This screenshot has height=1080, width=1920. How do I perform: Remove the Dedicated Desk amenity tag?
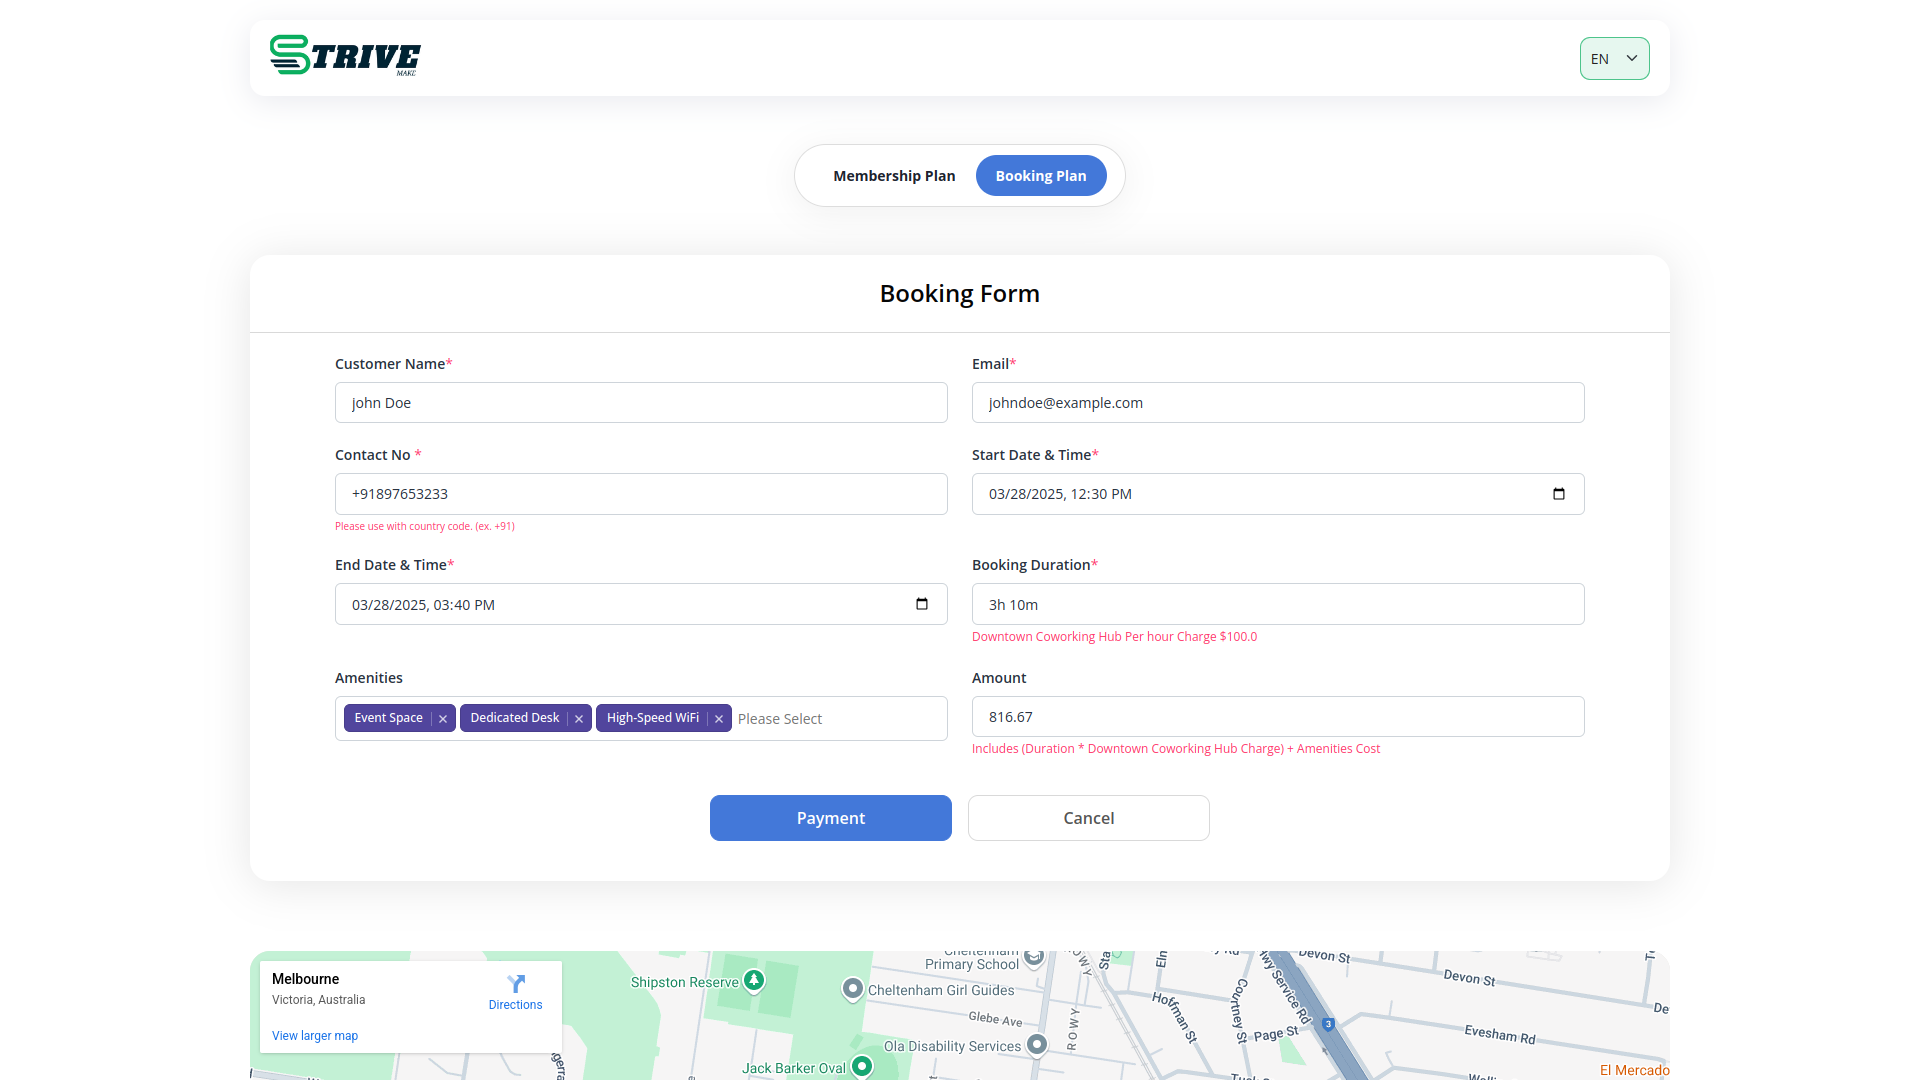point(579,719)
